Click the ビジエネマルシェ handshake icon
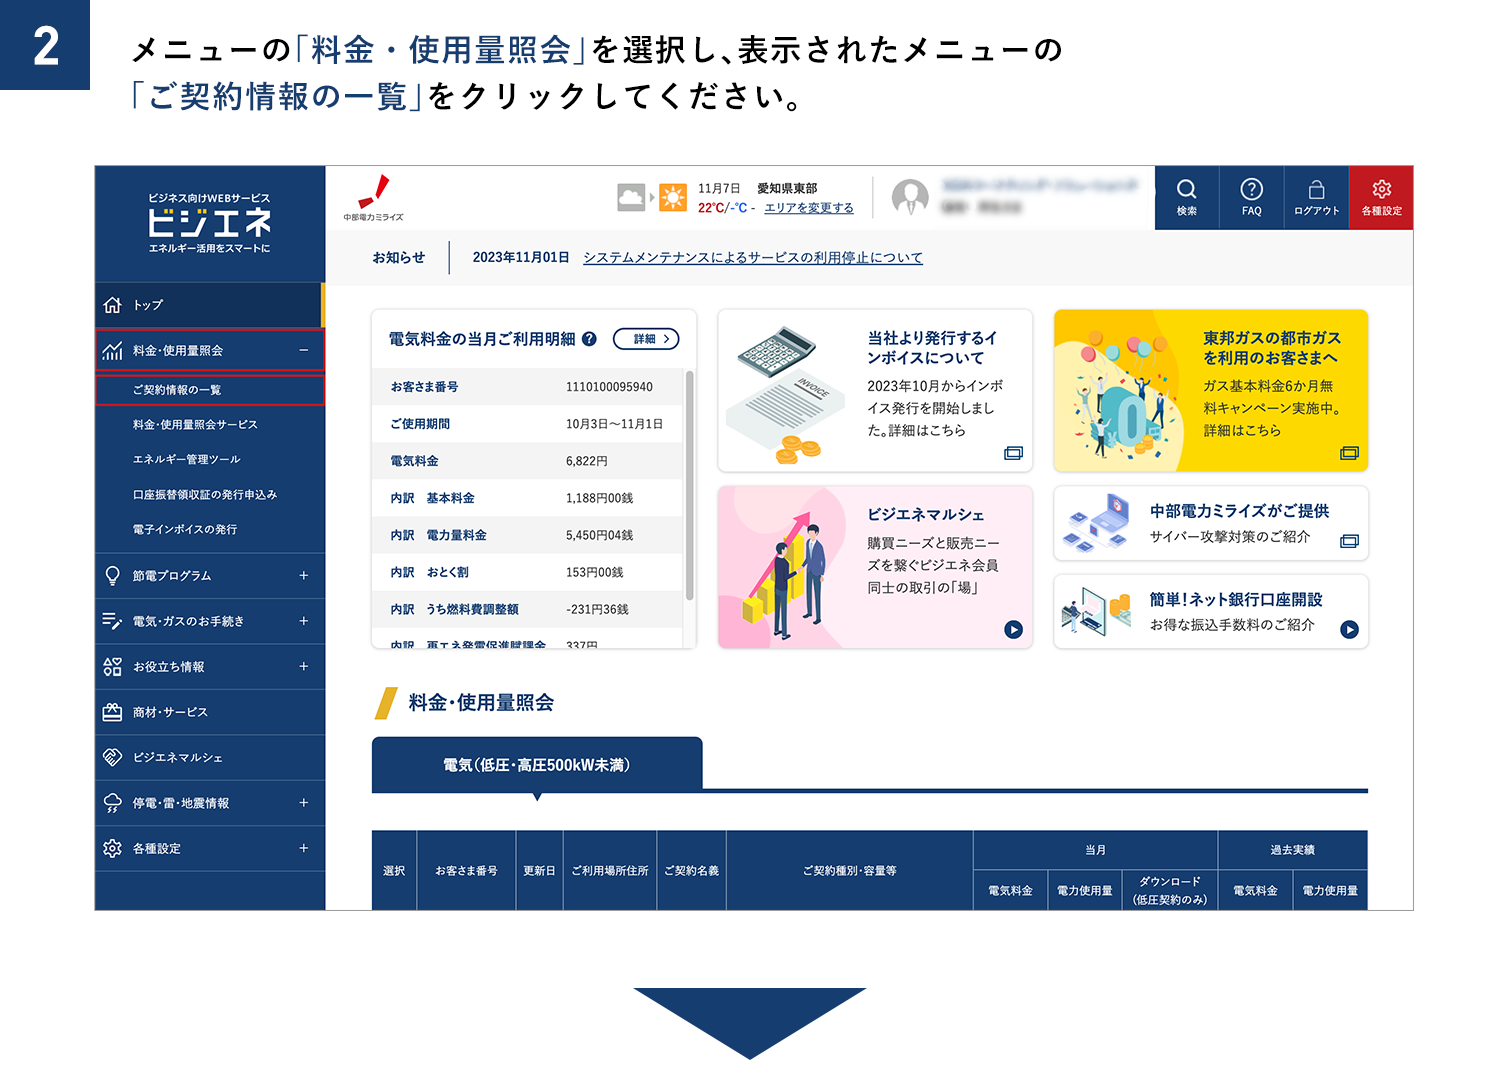 [x=113, y=757]
